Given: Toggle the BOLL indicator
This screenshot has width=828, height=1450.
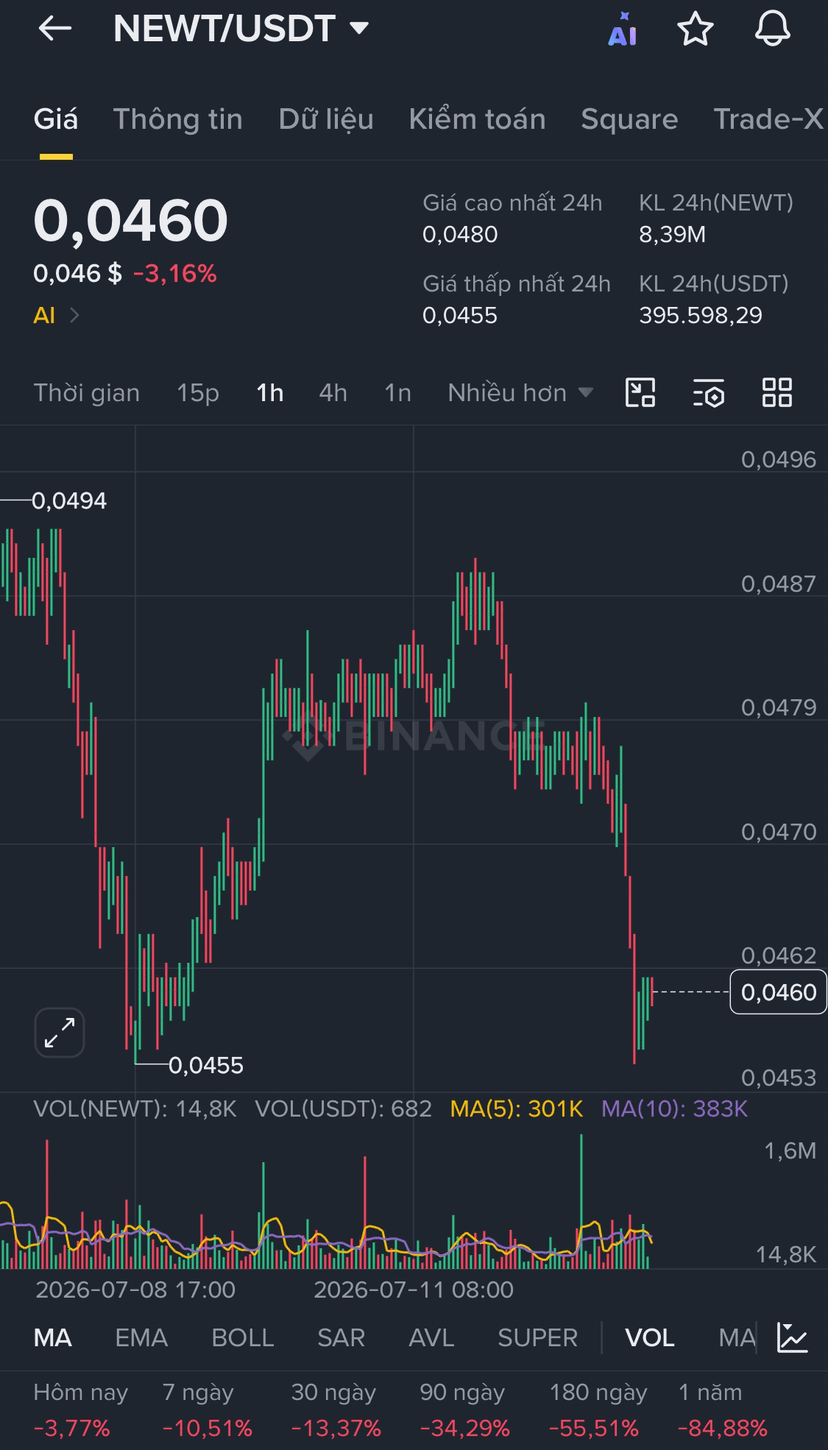Looking at the screenshot, I should (x=242, y=1338).
